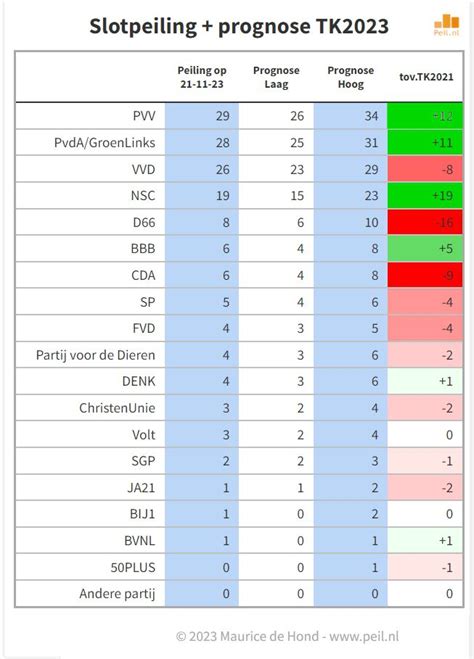This screenshot has height=659, width=474.
Task: Click the VVD poll value 26
Action: (223, 169)
